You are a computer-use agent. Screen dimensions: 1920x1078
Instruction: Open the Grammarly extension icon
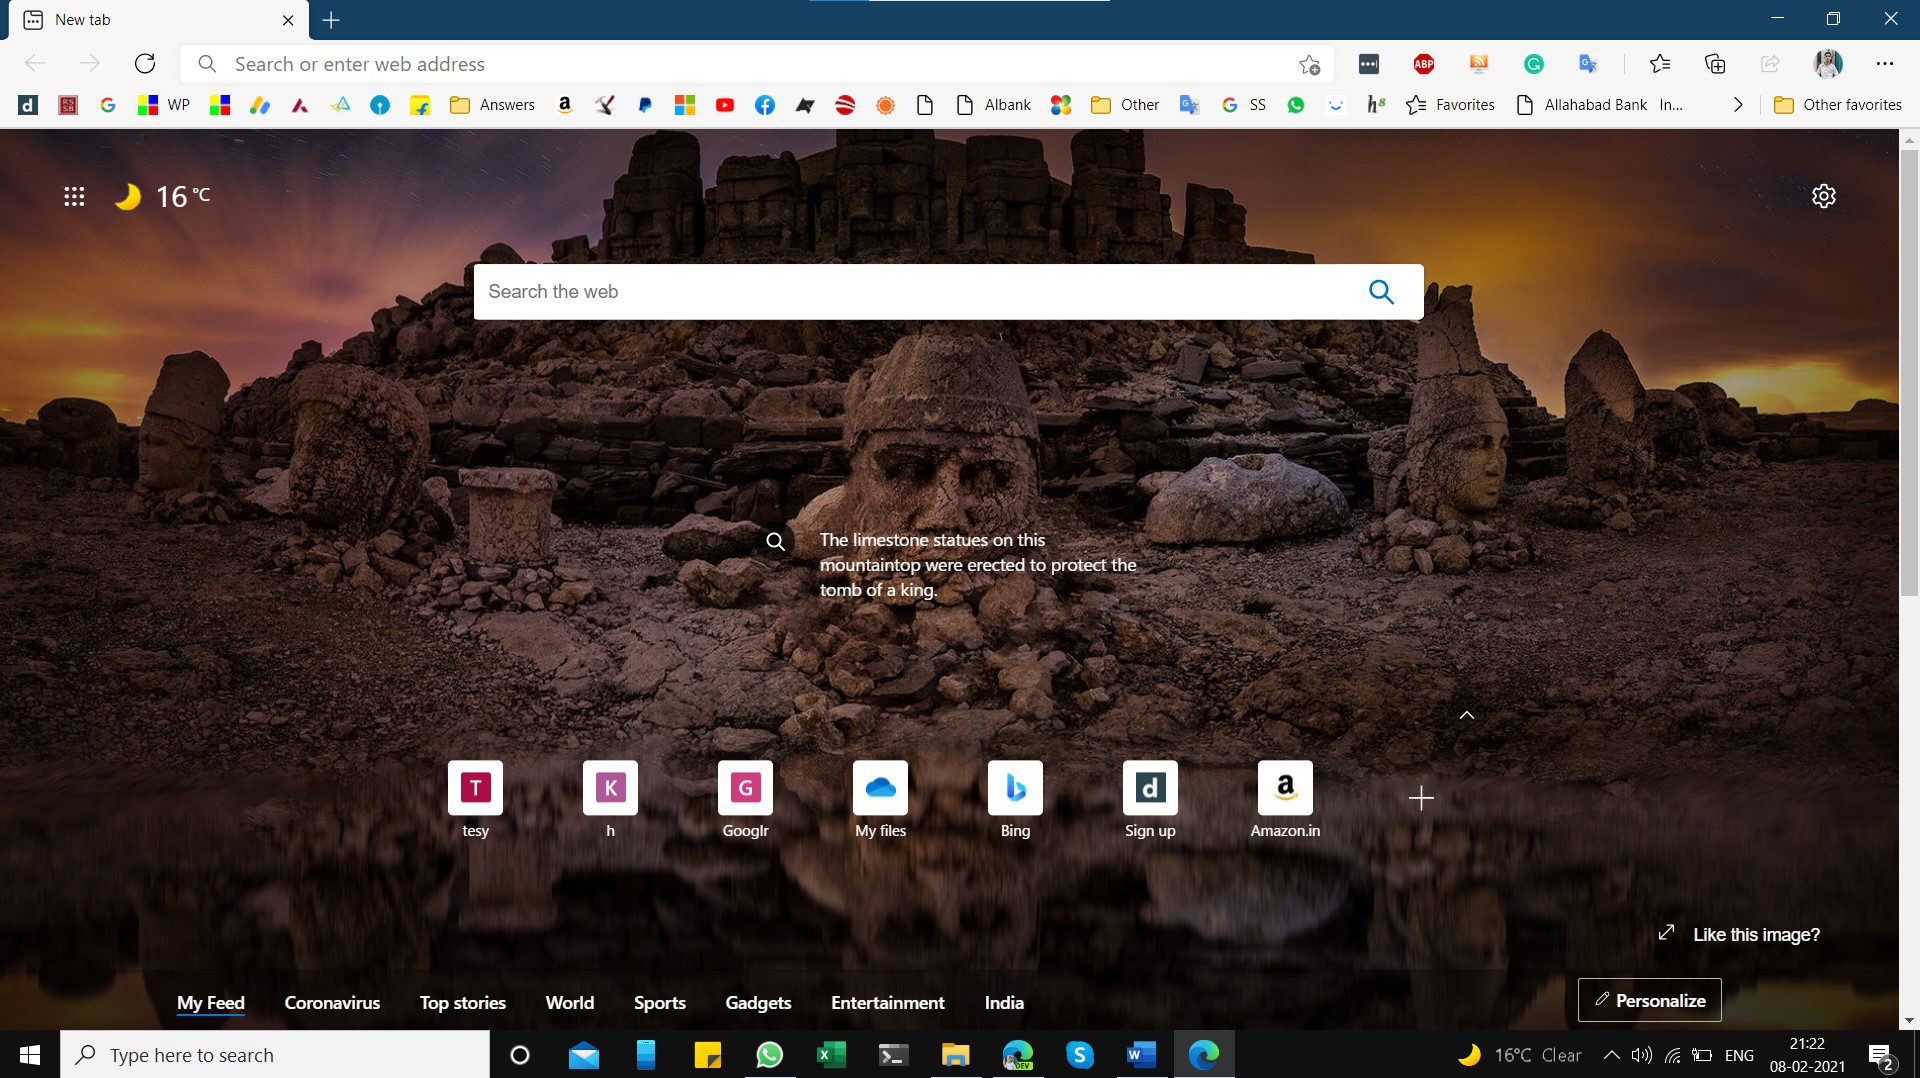(x=1533, y=64)
